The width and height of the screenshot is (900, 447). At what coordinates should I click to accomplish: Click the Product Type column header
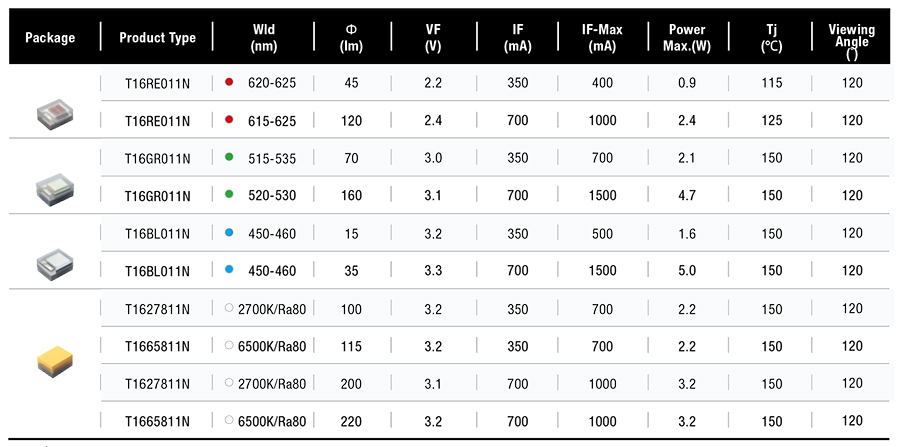pos(157,38)
